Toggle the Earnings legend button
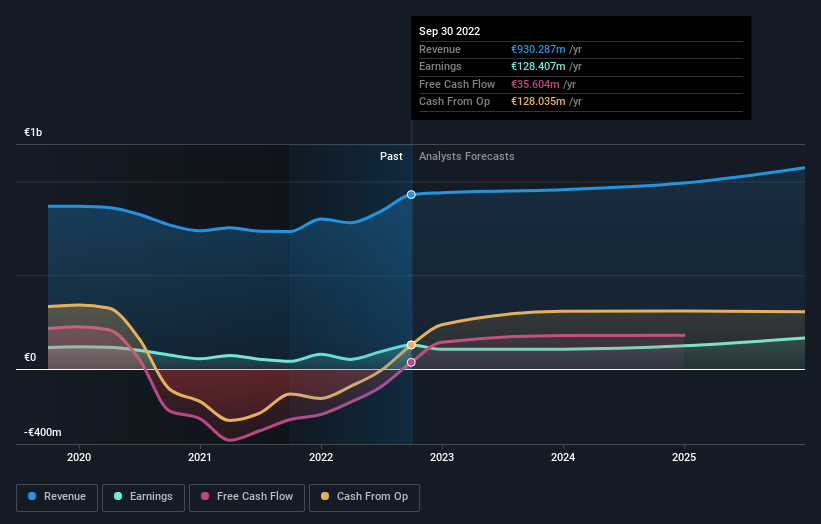The image size is (821, 524). 143,497
